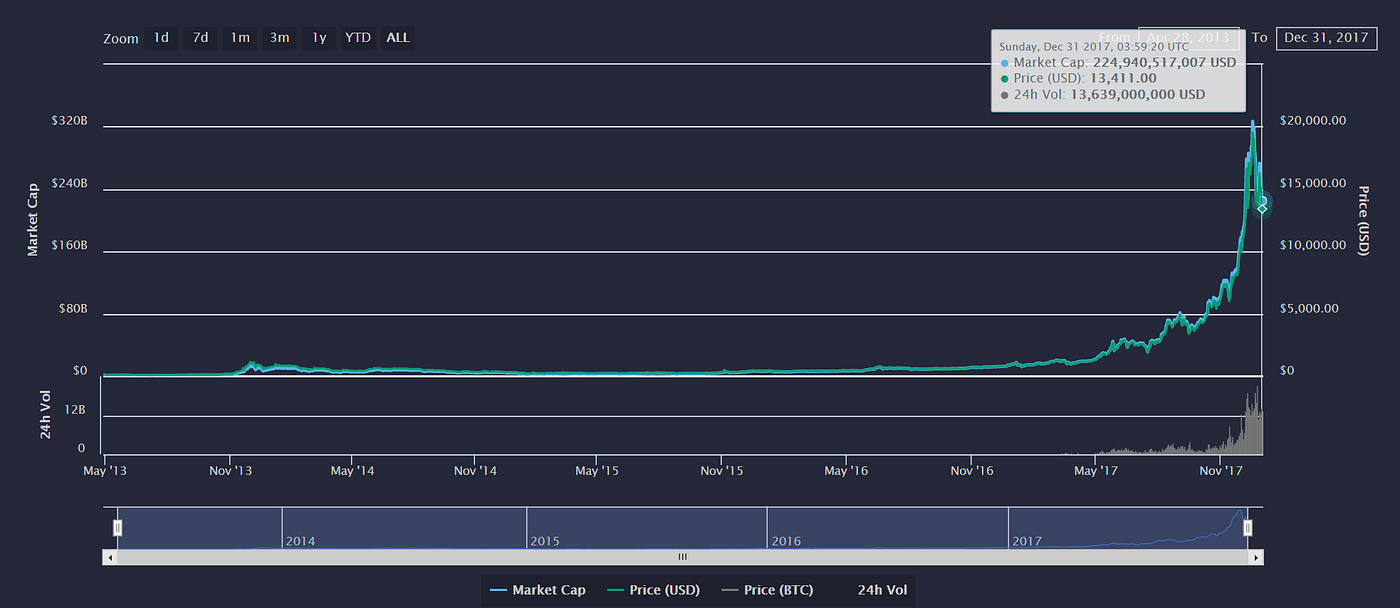Click the May '14 x-axis label
Viewport: 1400px width, 608px height.
tap(352, 470)
